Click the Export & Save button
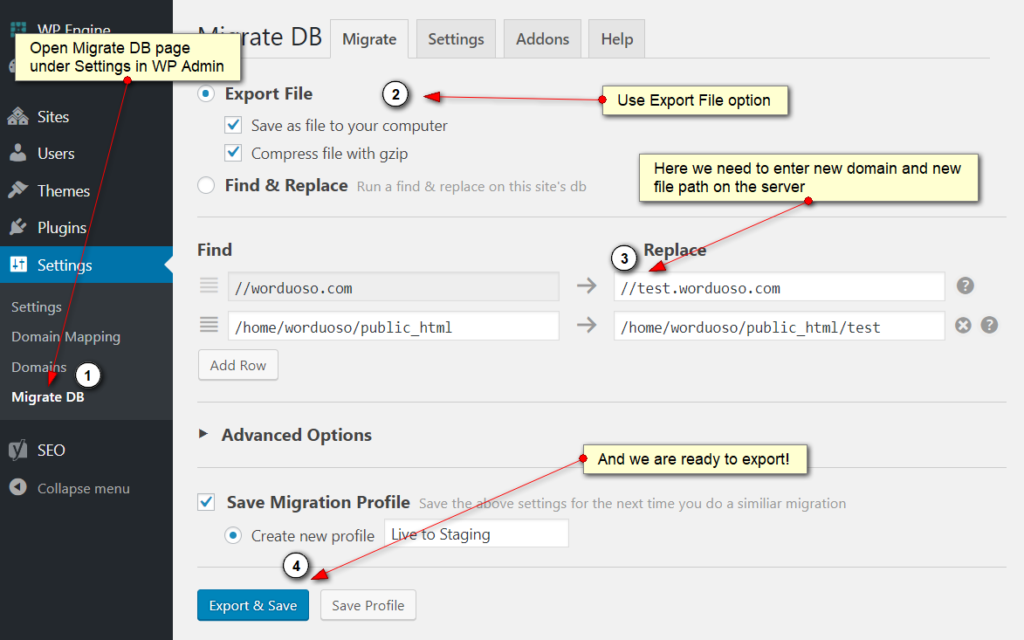This screenshot has height=640, width=1024. [x=253, y=605]
